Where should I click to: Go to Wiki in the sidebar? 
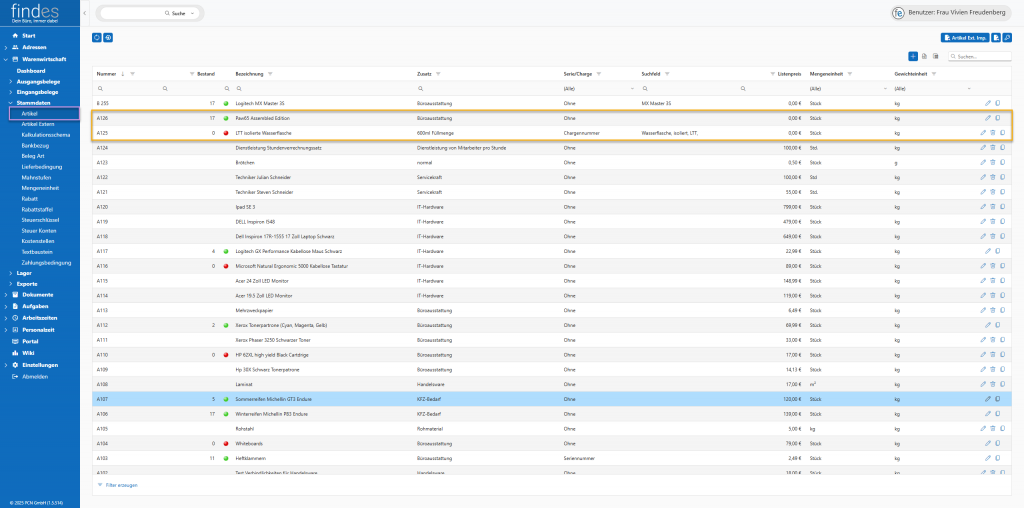pos(28,352)
